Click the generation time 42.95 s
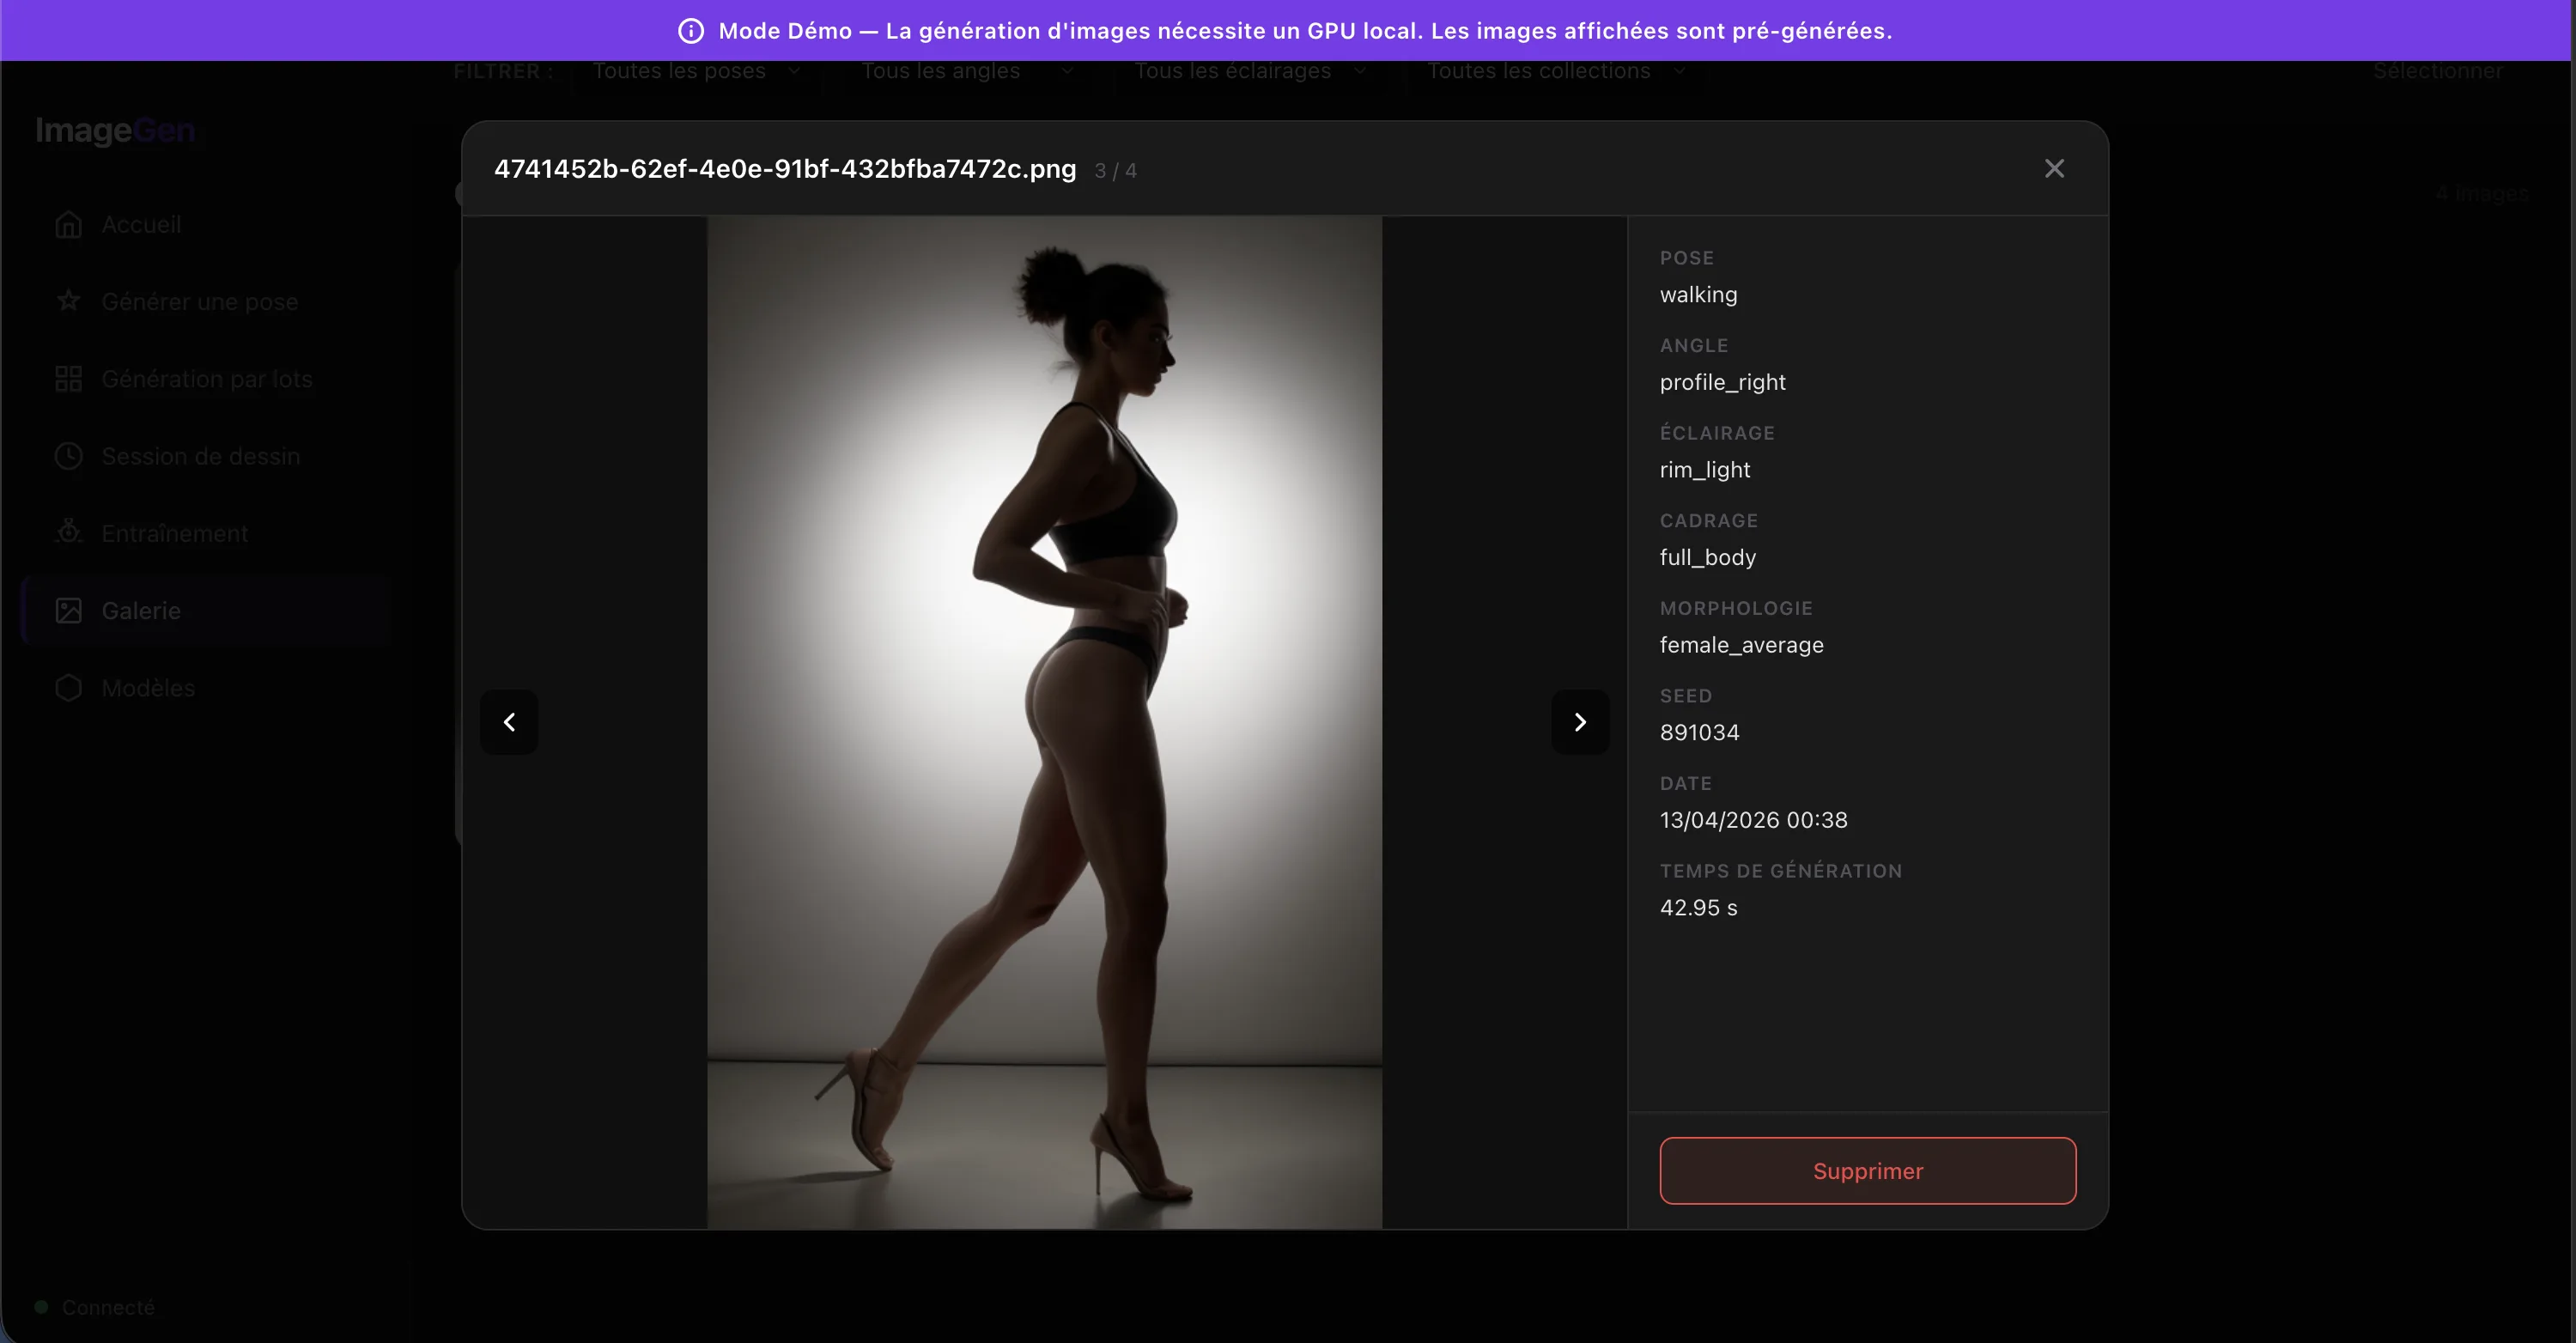 click(x=1699, y=908)
